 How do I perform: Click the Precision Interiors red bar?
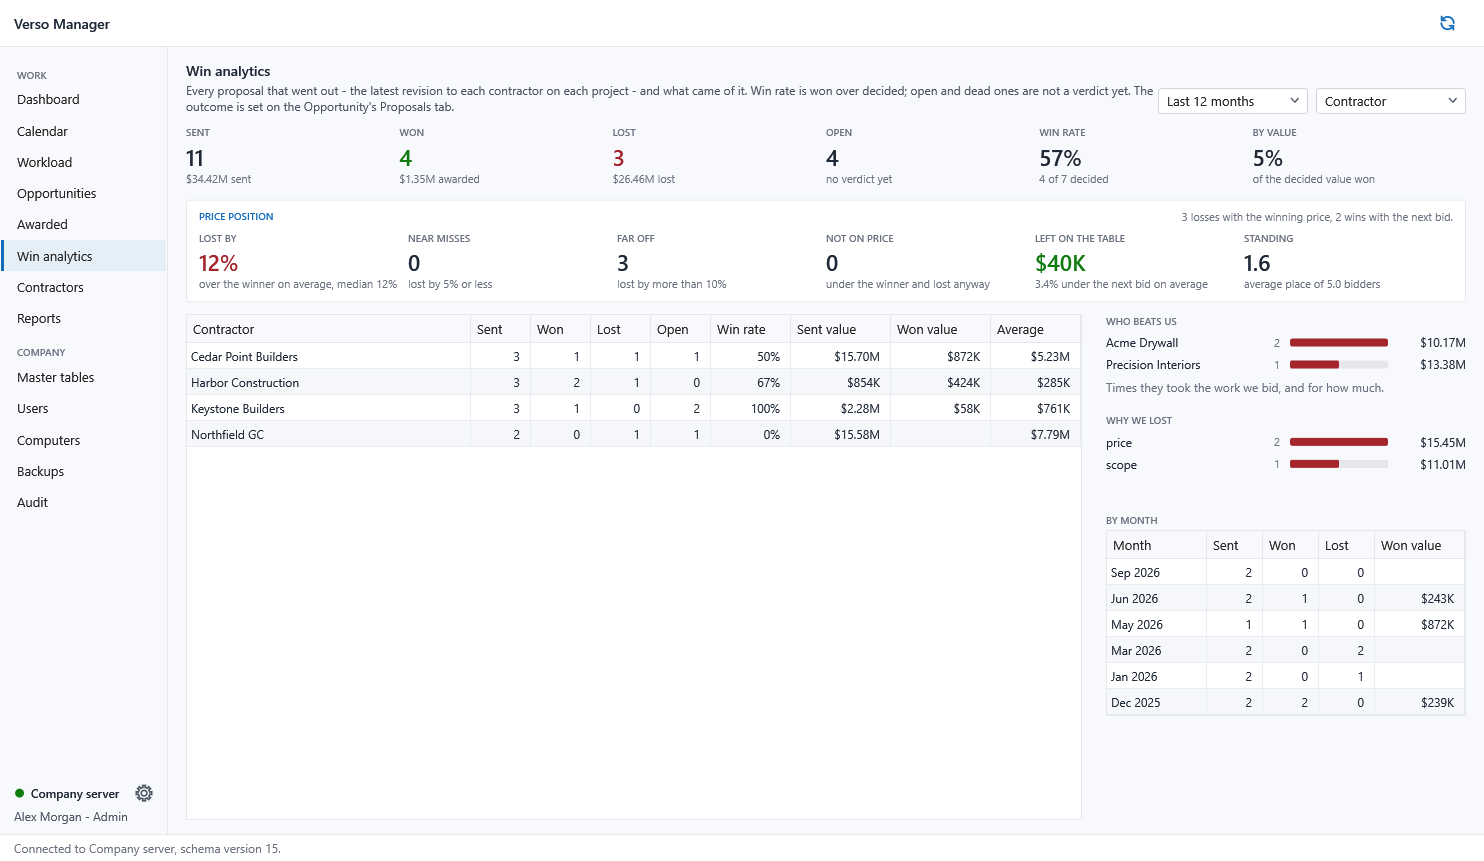tap(1314, 365)
